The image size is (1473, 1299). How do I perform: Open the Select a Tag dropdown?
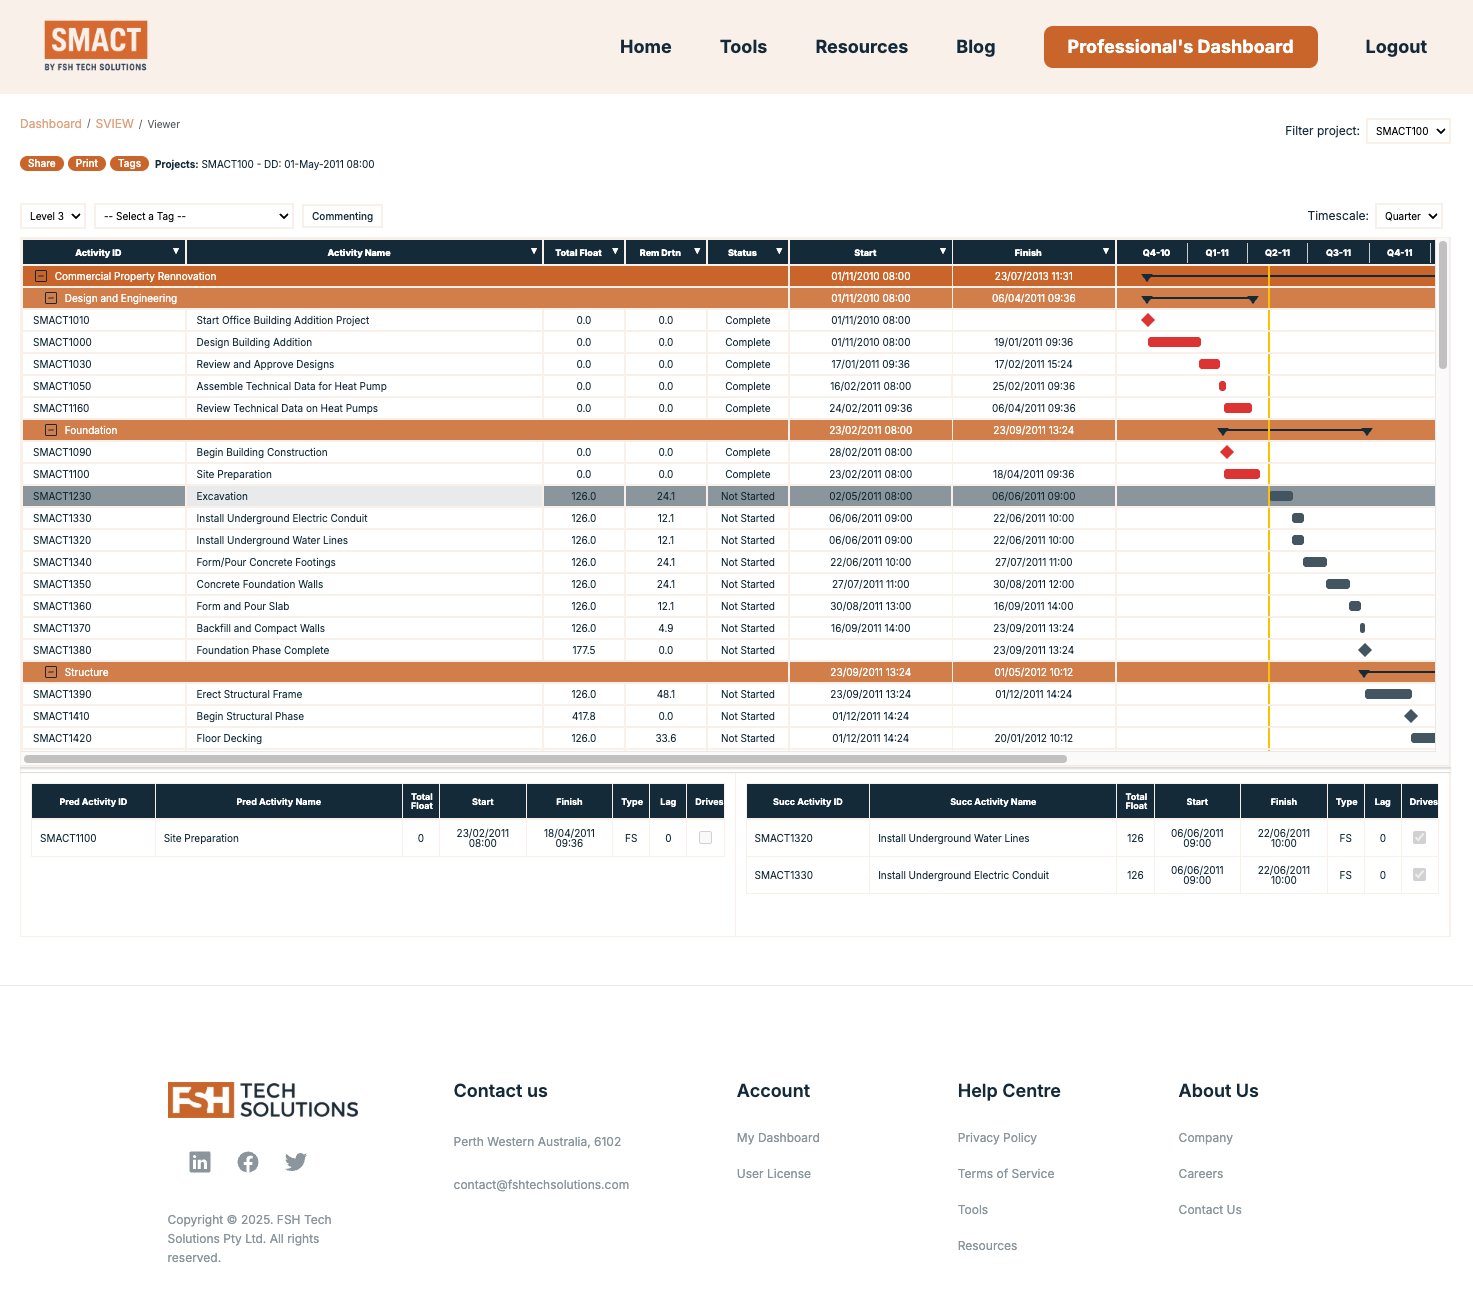193,215
